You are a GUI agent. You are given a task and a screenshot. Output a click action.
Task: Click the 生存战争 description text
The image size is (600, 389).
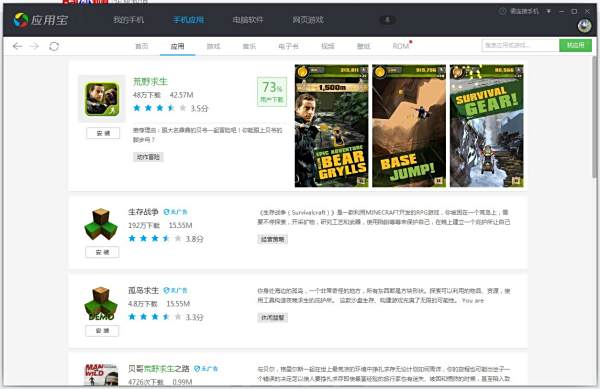point(384,217)
